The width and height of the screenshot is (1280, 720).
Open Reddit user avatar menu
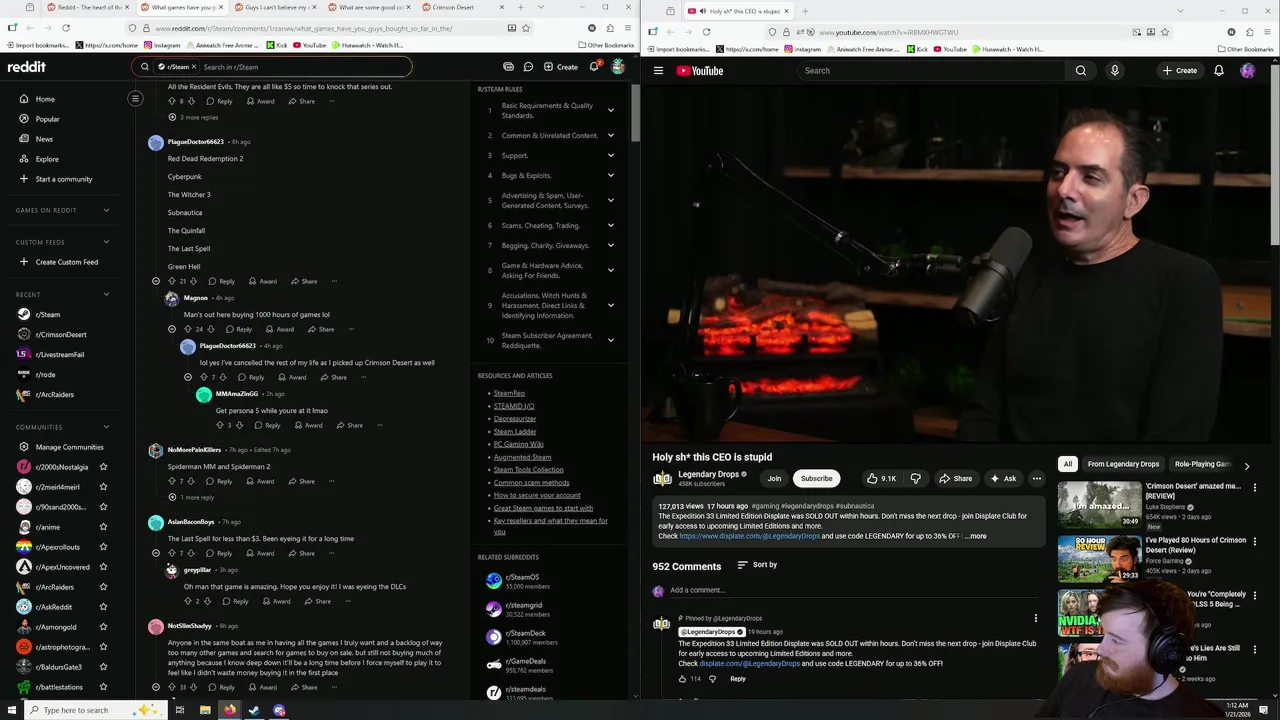click(618, 67)
